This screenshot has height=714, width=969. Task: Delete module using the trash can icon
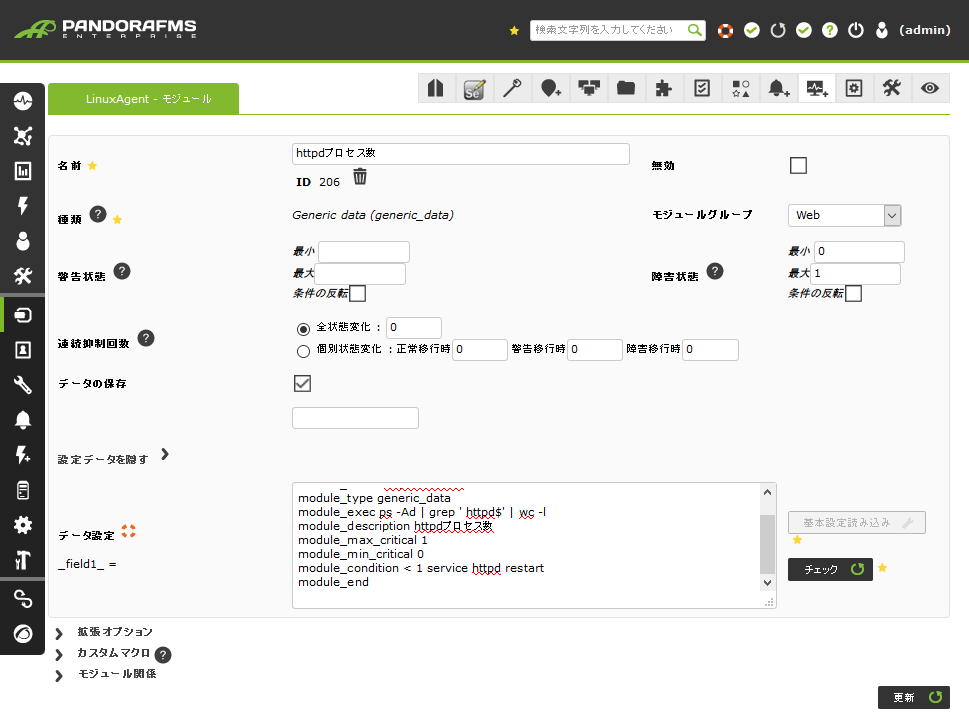[x=360, y=177]
